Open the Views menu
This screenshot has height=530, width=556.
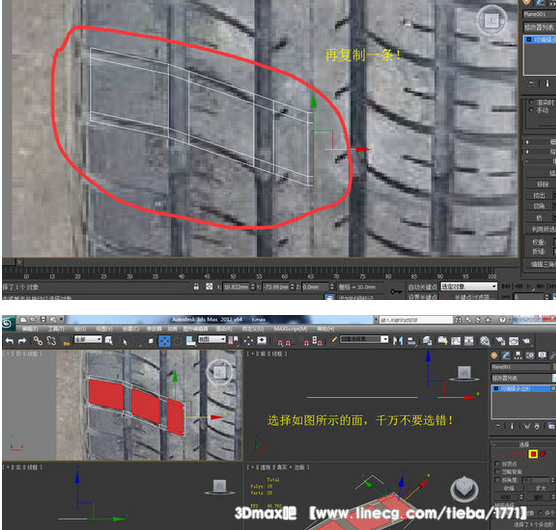click(104, 329)
